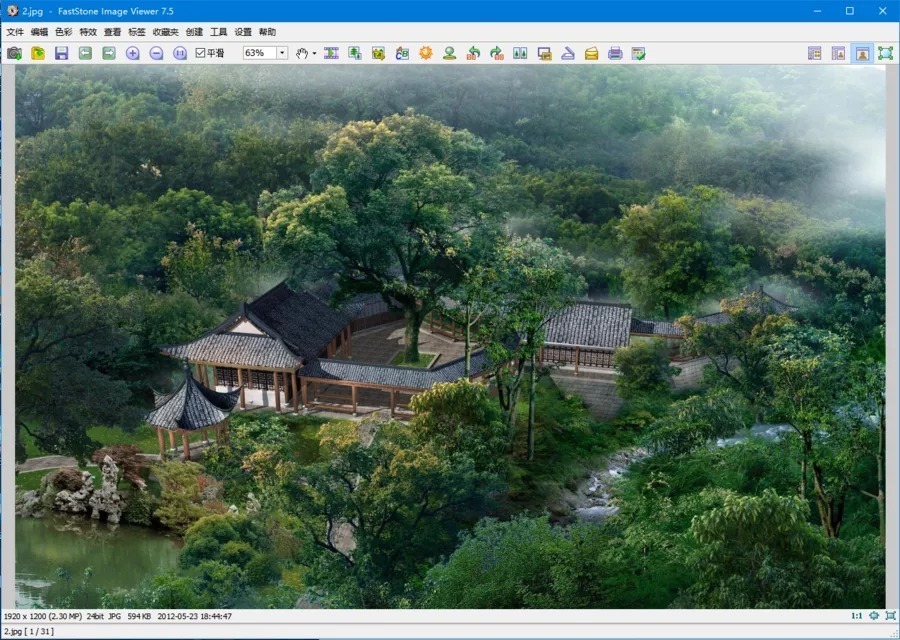The width and height of the screenshot is (900, 640).
Task: Click the 1:1 actual size button
Action: 856,616
